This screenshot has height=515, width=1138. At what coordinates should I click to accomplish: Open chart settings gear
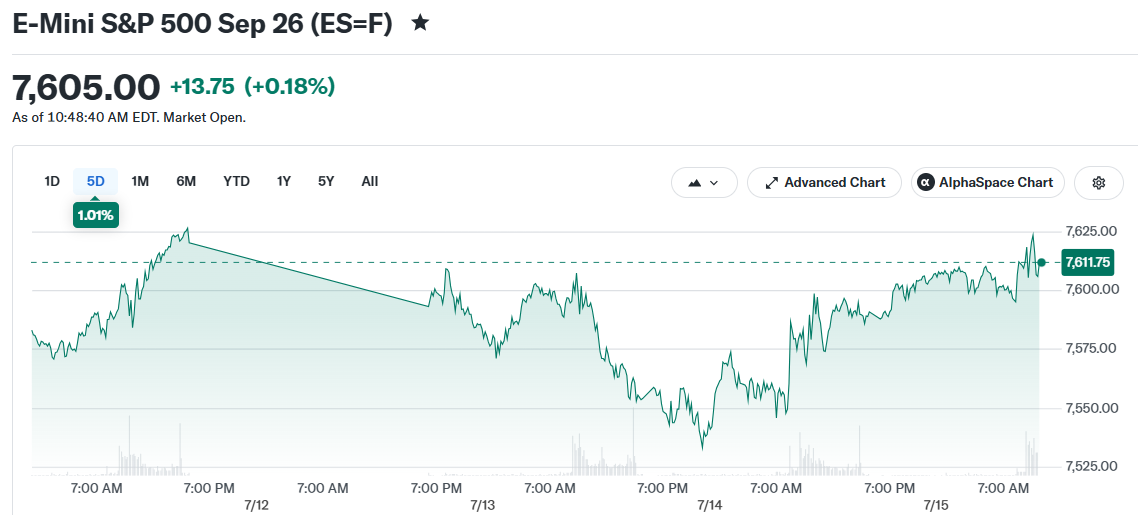click(1098, 183)
